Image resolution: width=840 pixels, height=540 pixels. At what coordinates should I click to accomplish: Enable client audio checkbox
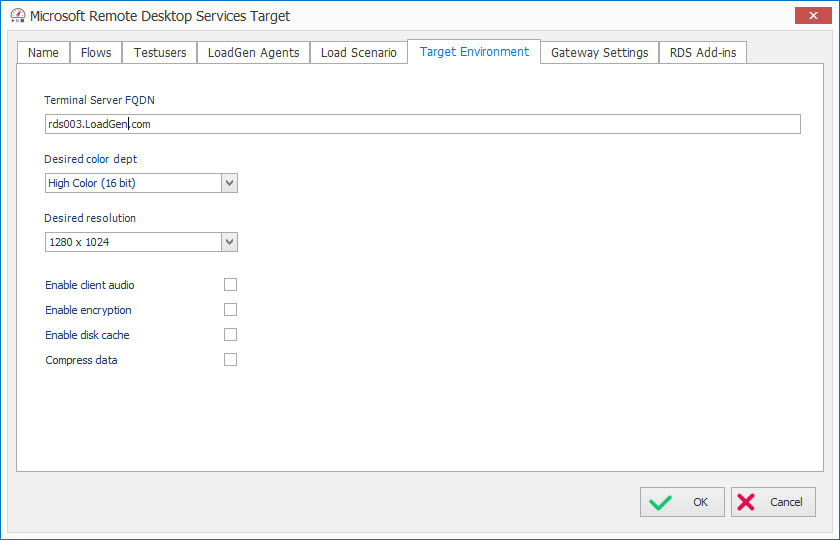230,284
